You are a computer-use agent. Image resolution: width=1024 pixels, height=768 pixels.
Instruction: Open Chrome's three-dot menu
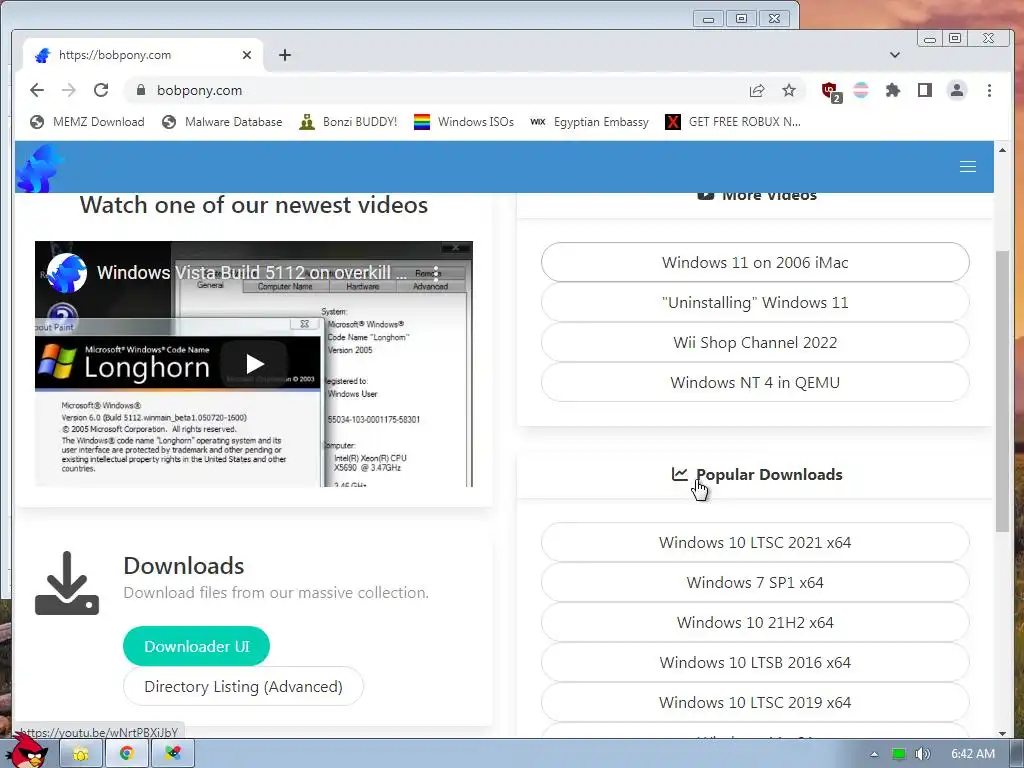click(989, 90)
